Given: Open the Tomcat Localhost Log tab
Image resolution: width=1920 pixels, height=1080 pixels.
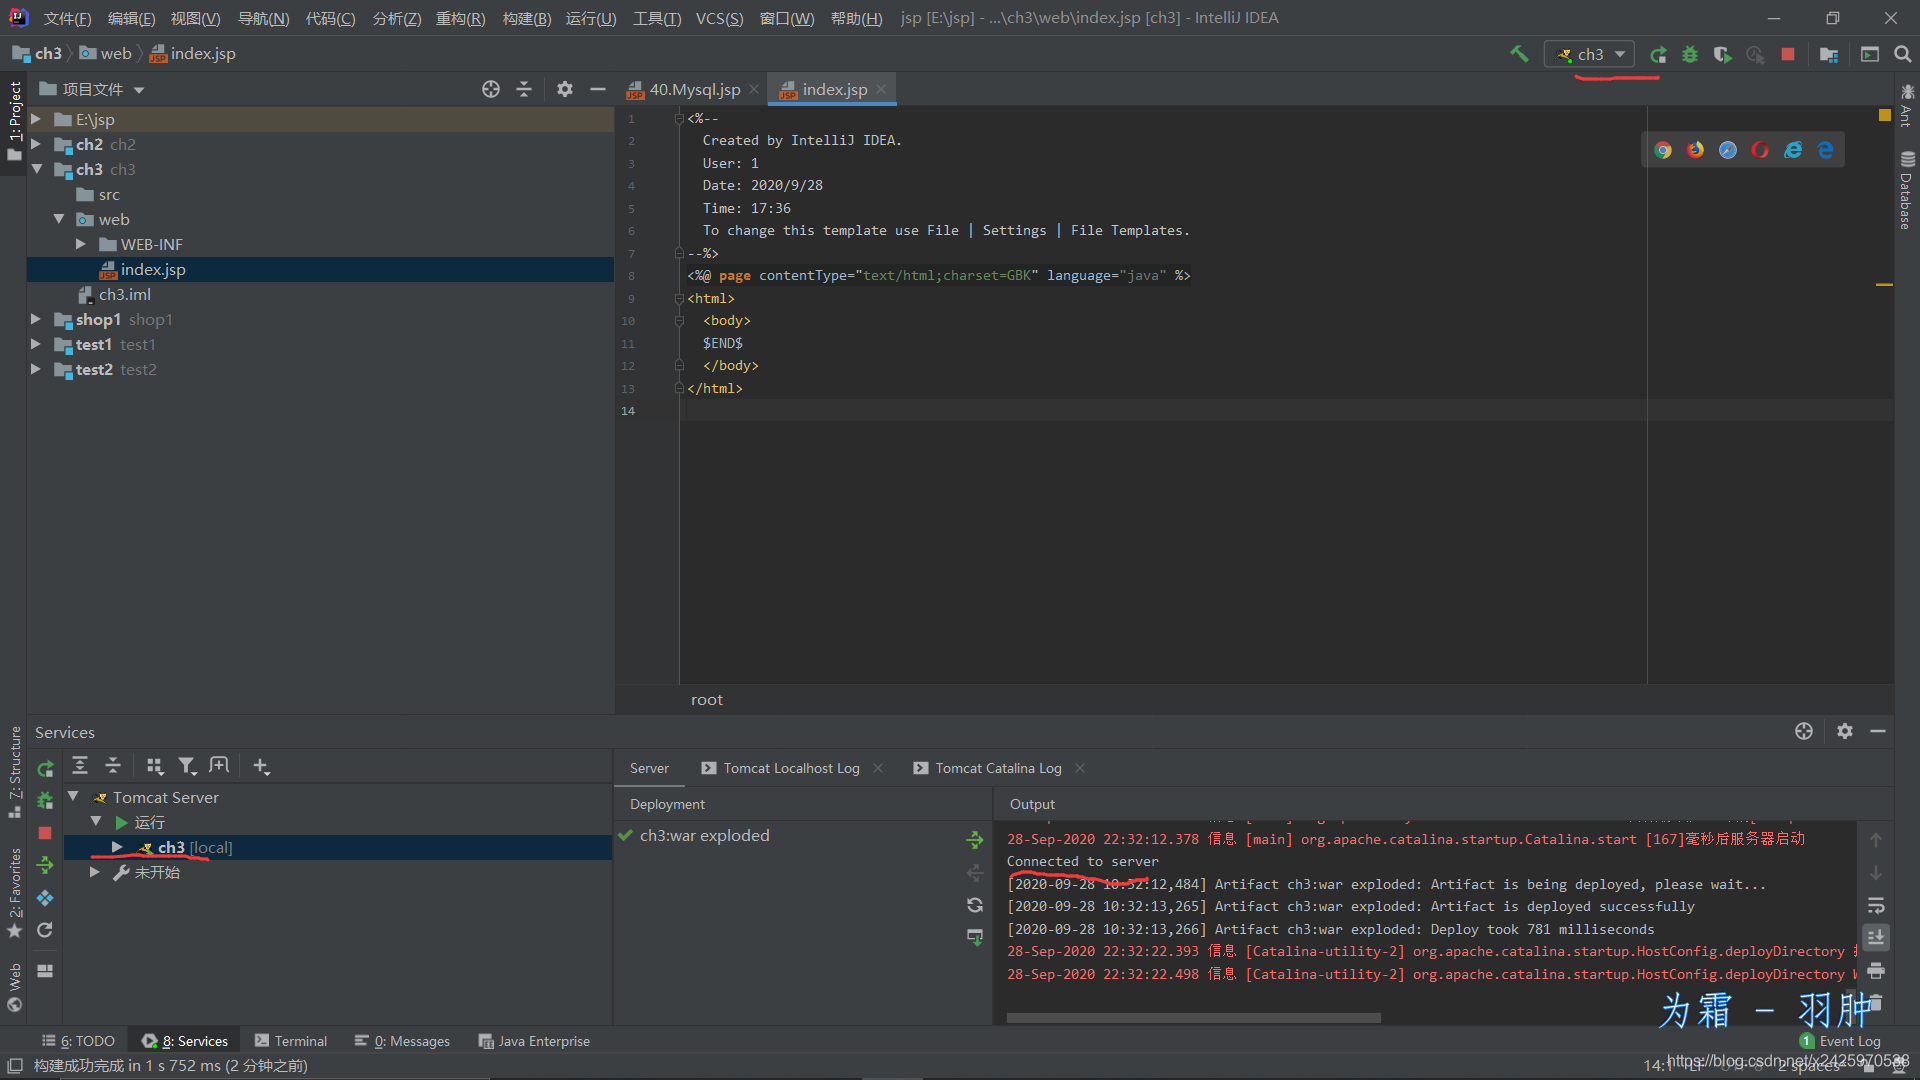Looking at the screenshot, I should (793, 767).
